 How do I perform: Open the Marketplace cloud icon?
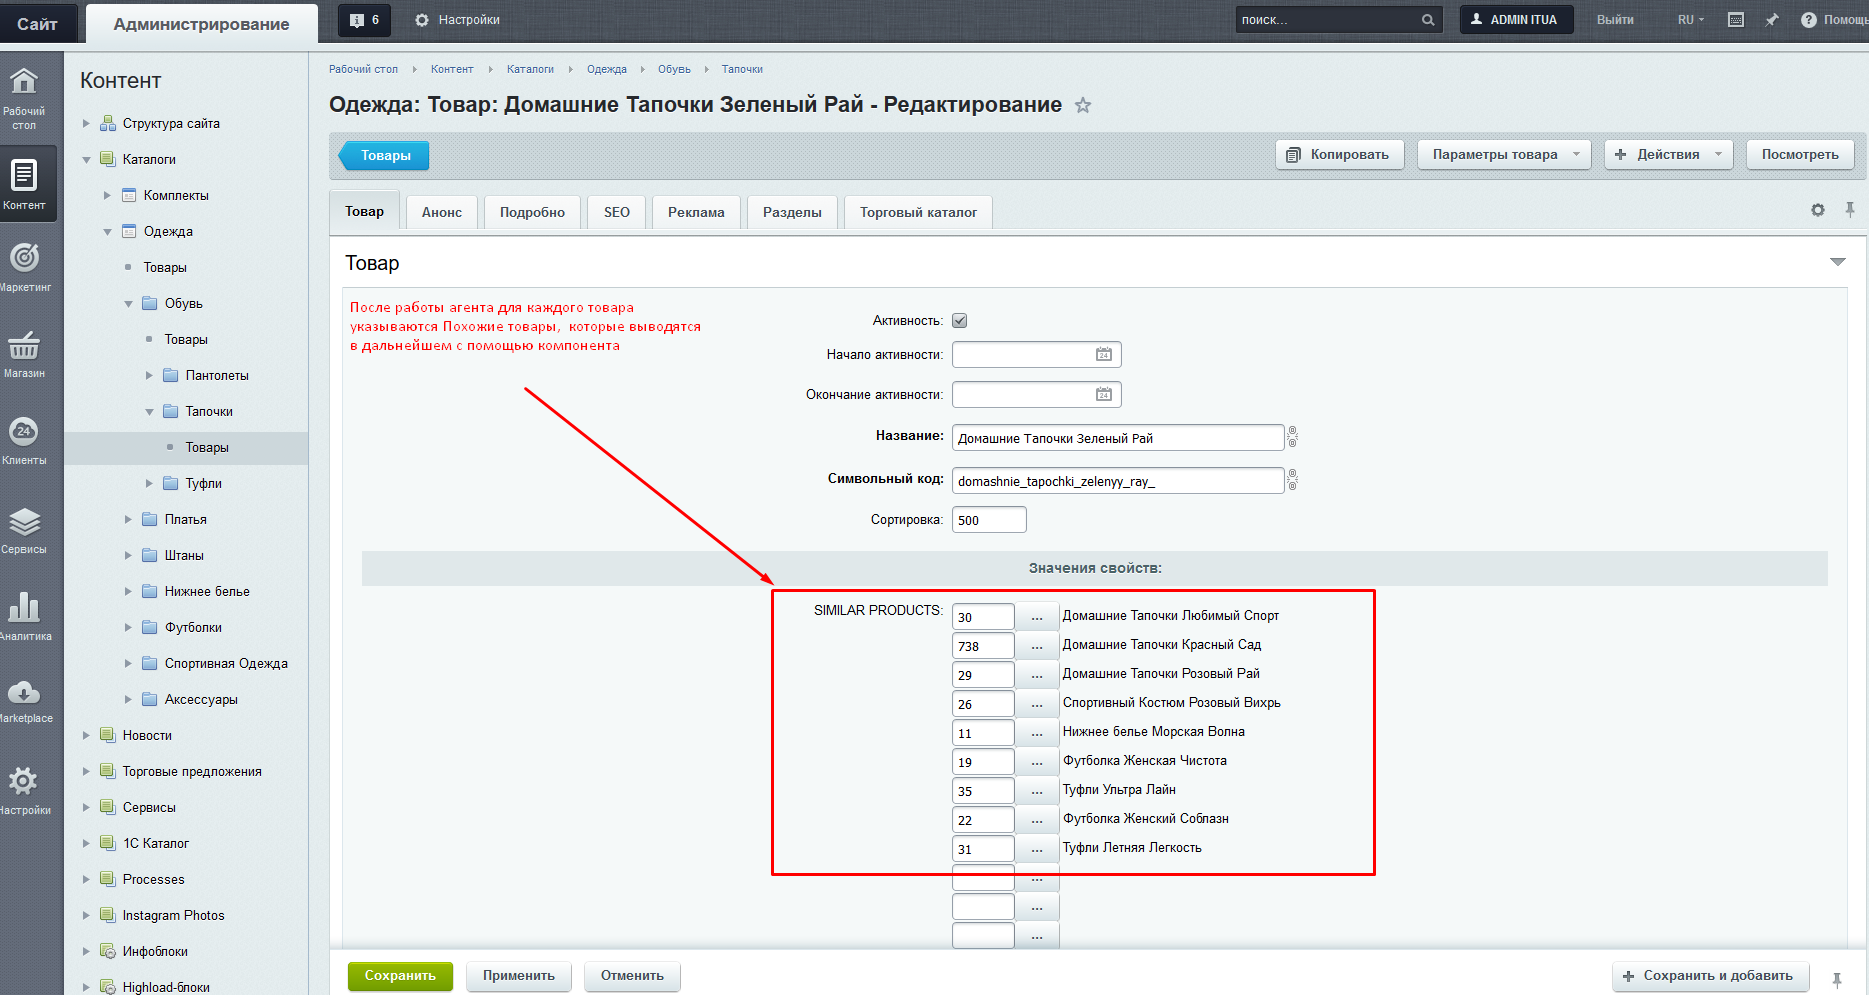pos(24,699)
